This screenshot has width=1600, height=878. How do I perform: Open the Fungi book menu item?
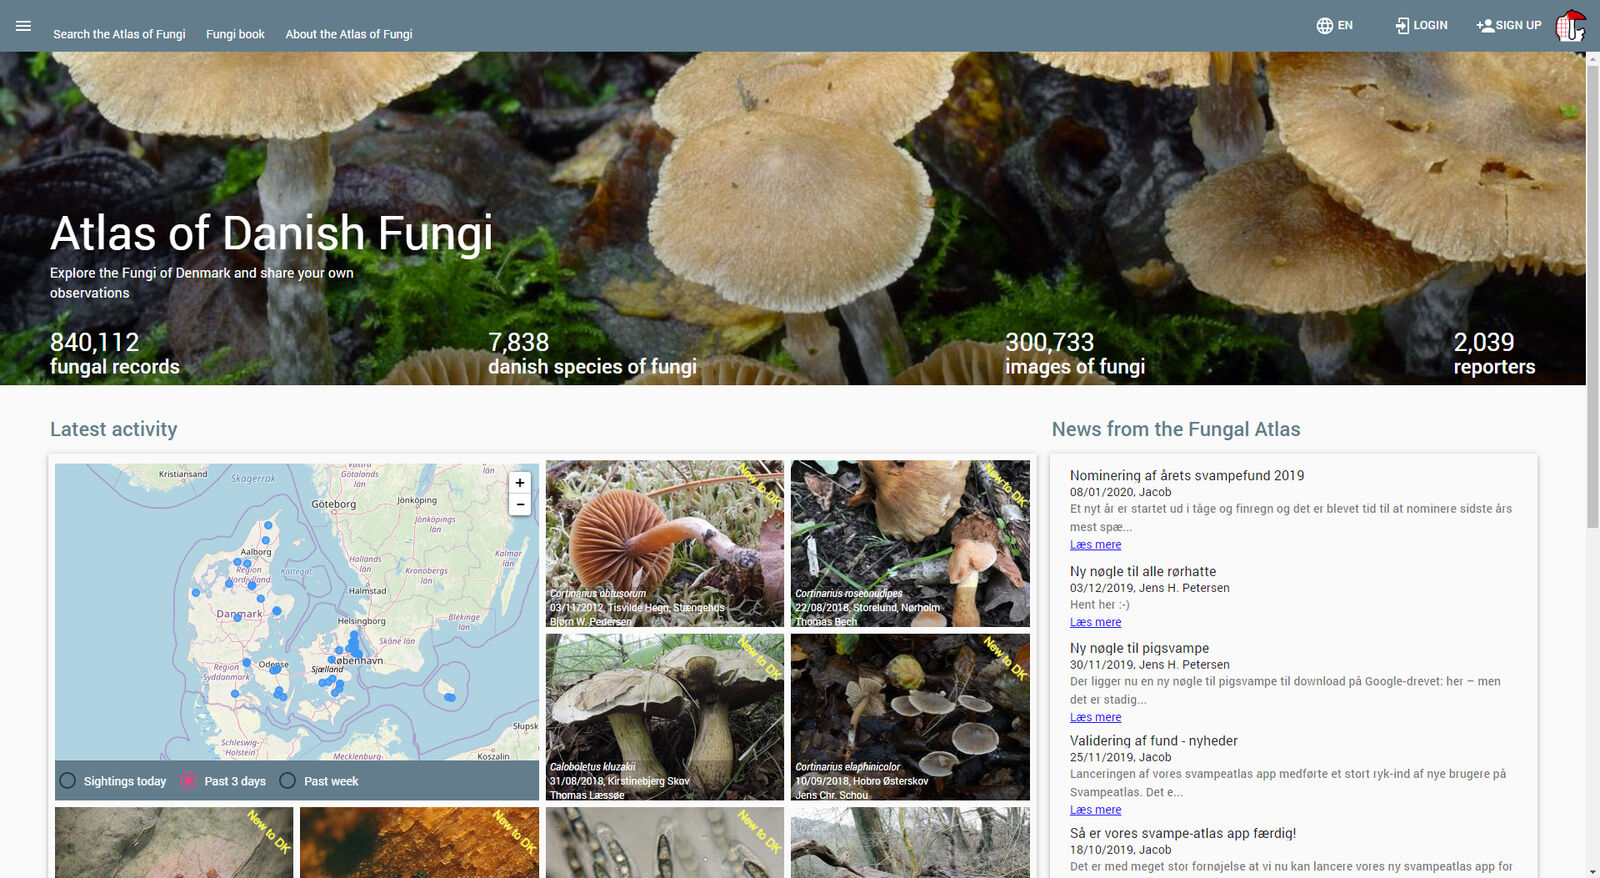click(x=235, y=34)
